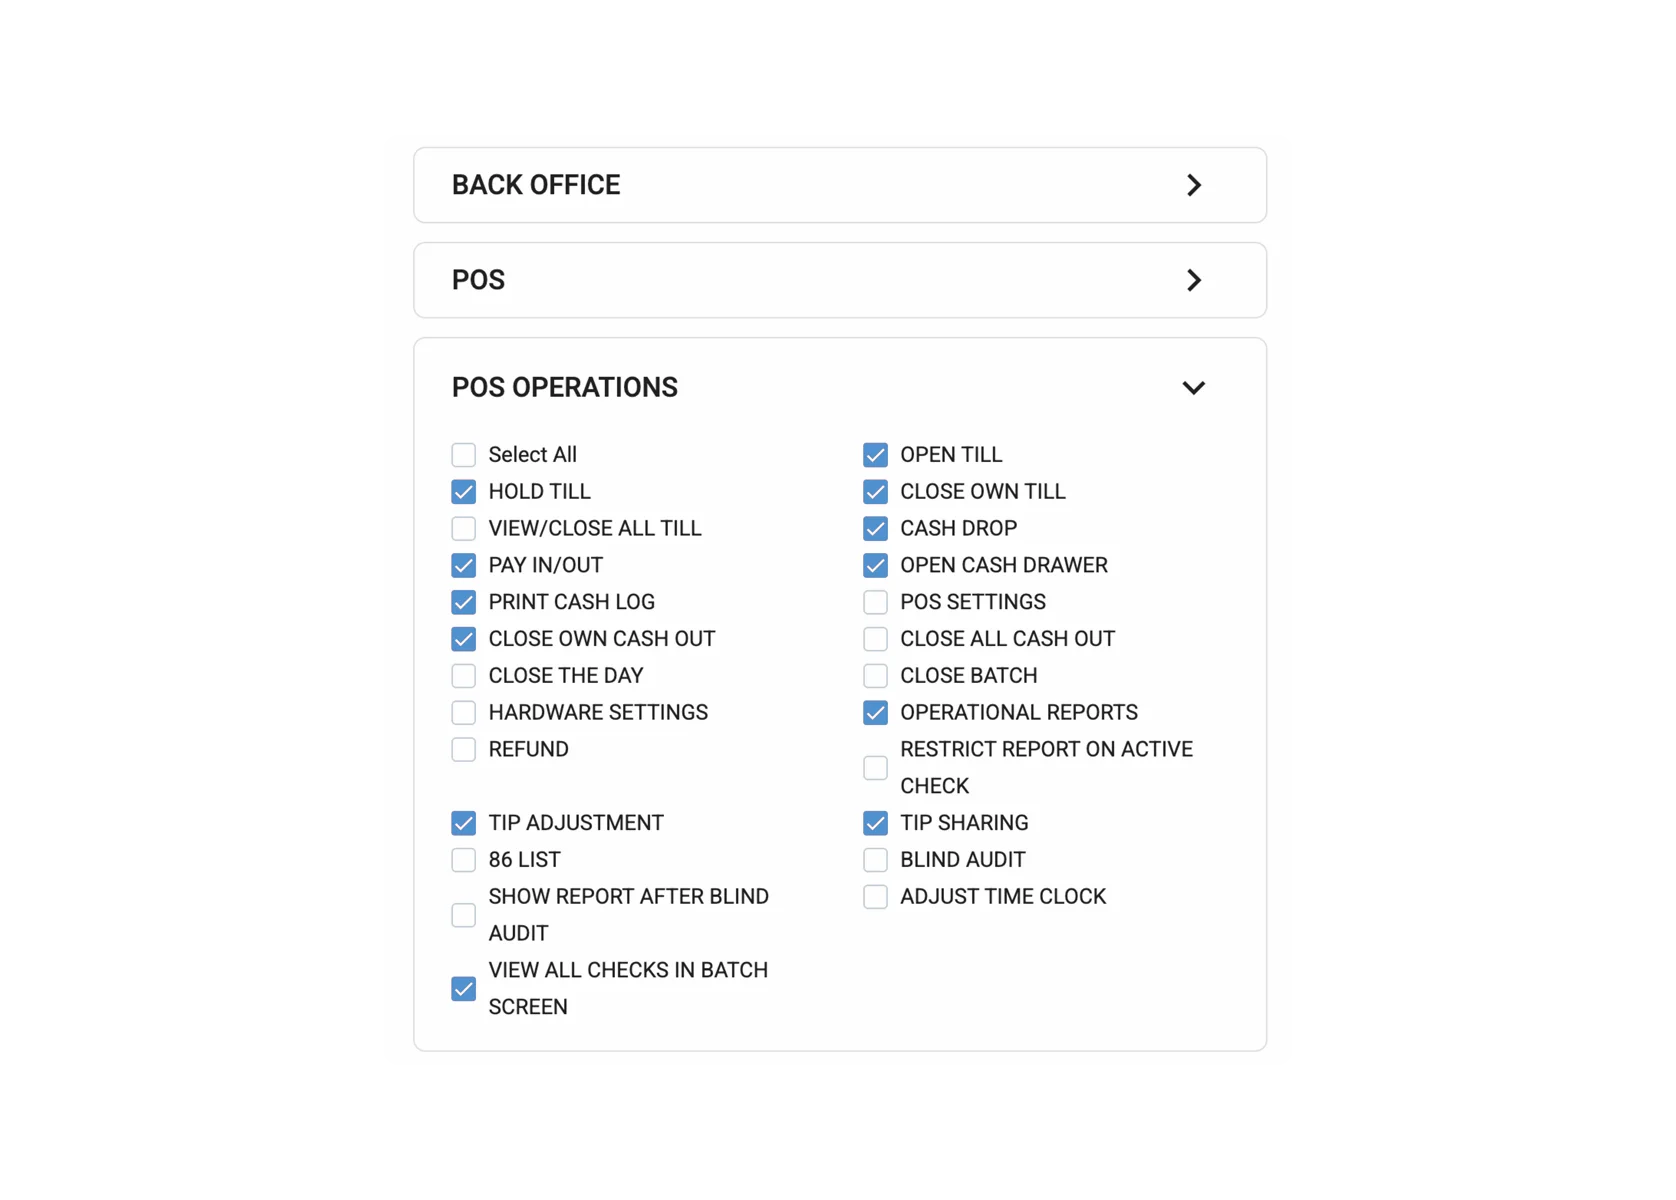Enable the POS Settings checkbox

[875, 602]
